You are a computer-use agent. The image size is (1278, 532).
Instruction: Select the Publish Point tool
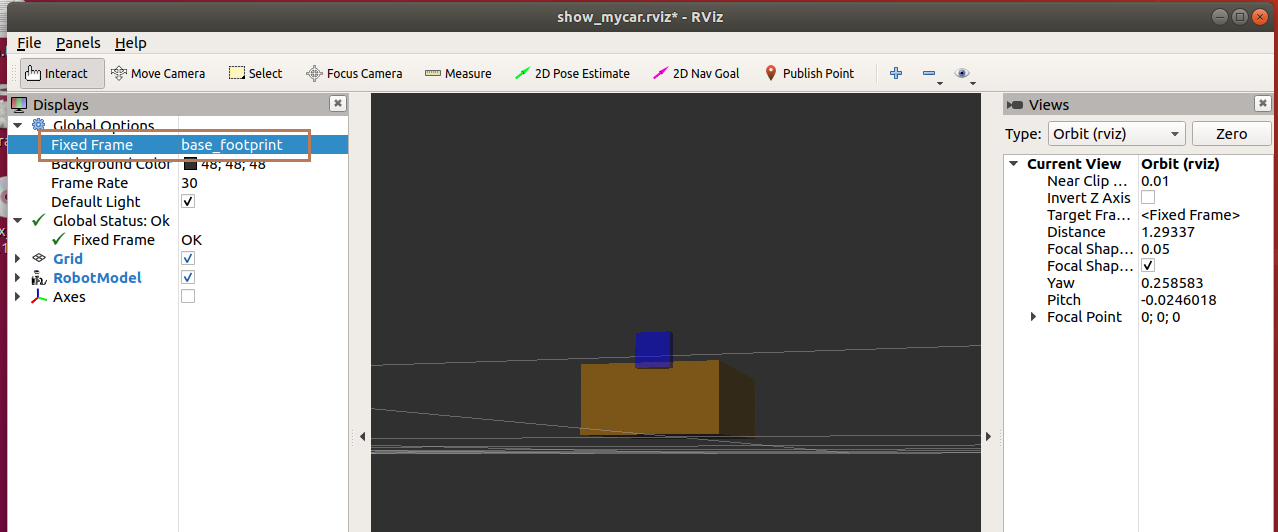(x=809, y=73)
